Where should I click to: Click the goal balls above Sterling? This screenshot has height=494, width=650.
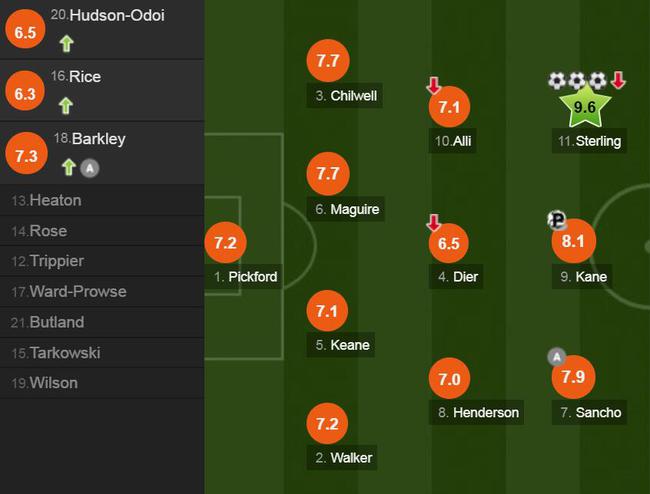[x=577, y=81]
